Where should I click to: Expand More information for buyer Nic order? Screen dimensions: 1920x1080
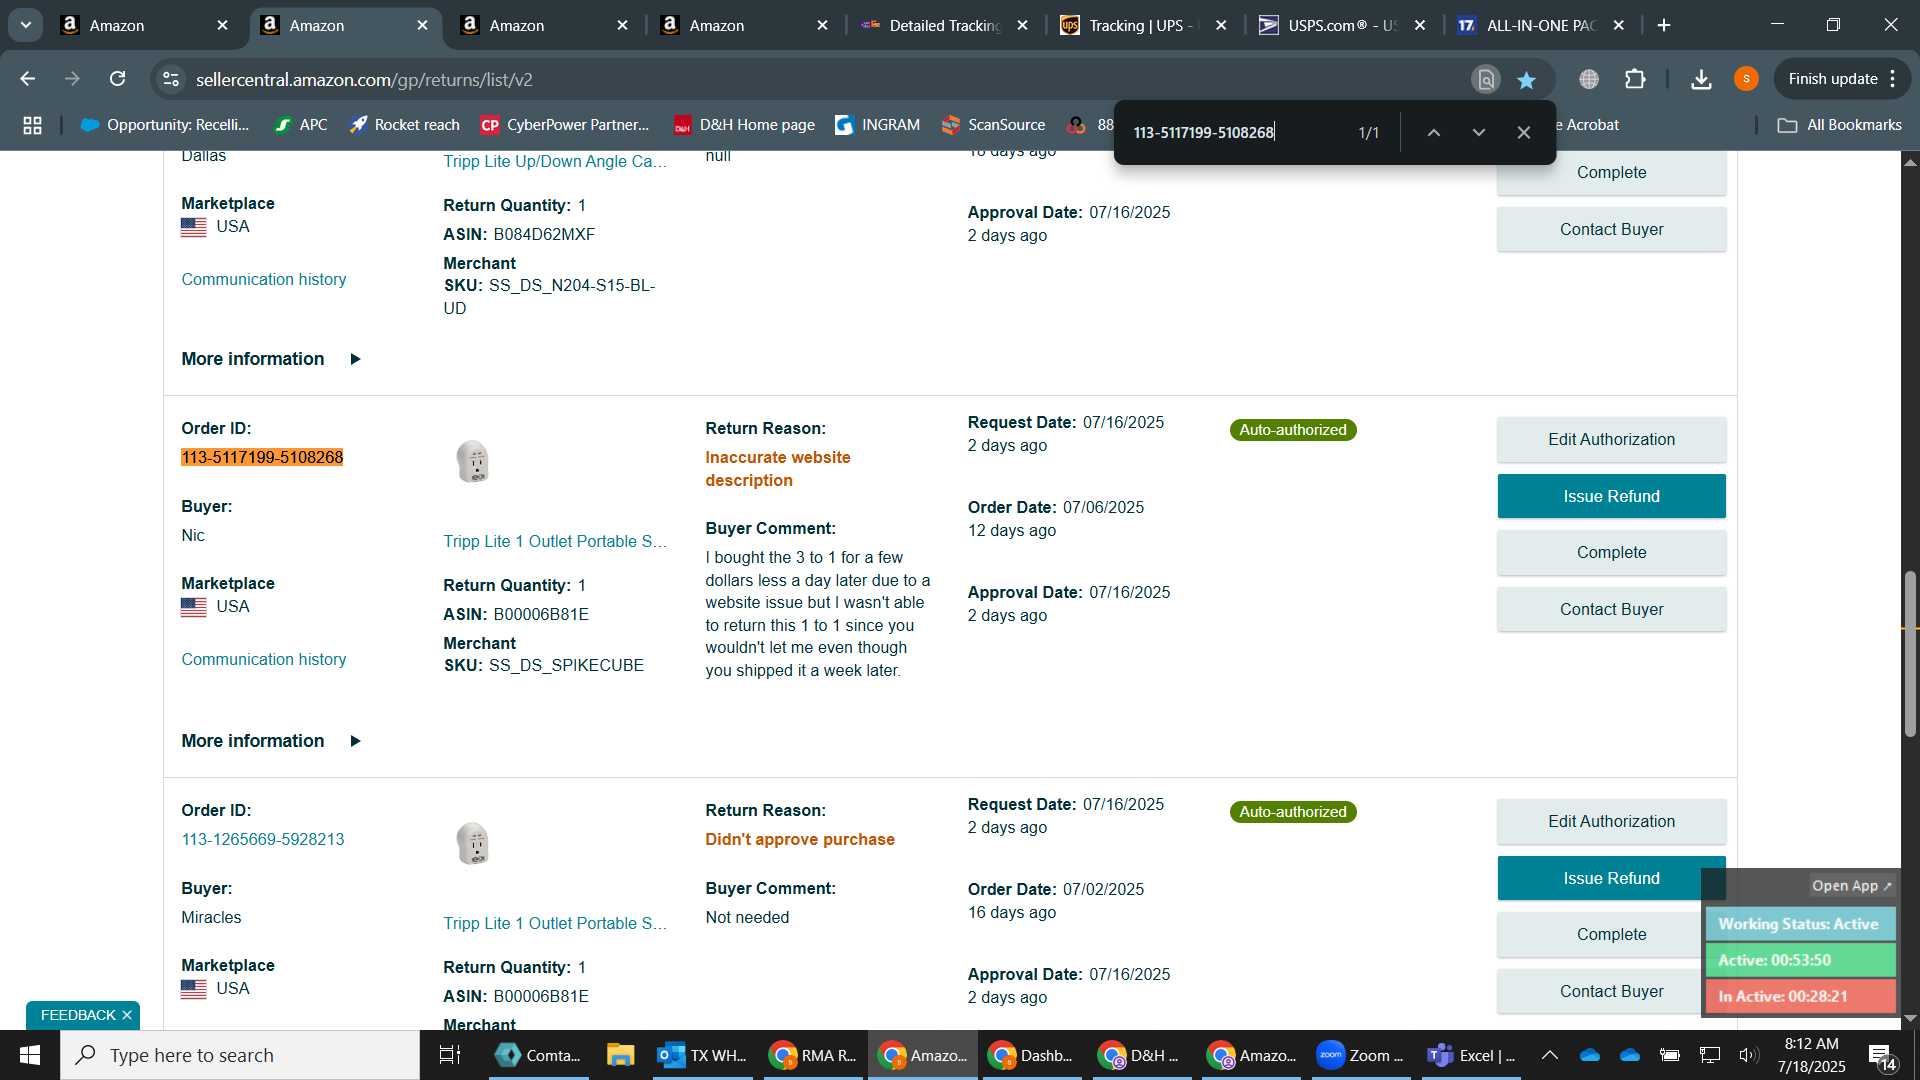click(271, 741)
